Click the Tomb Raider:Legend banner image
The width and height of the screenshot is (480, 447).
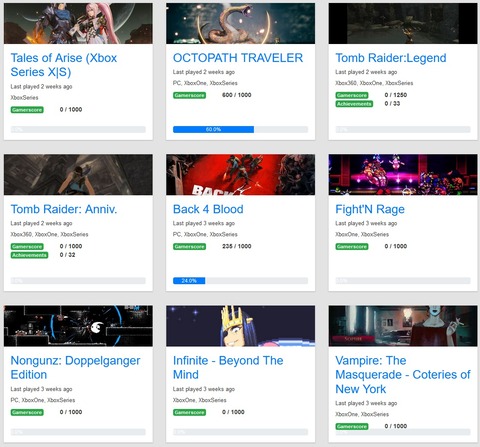[403, 23]
